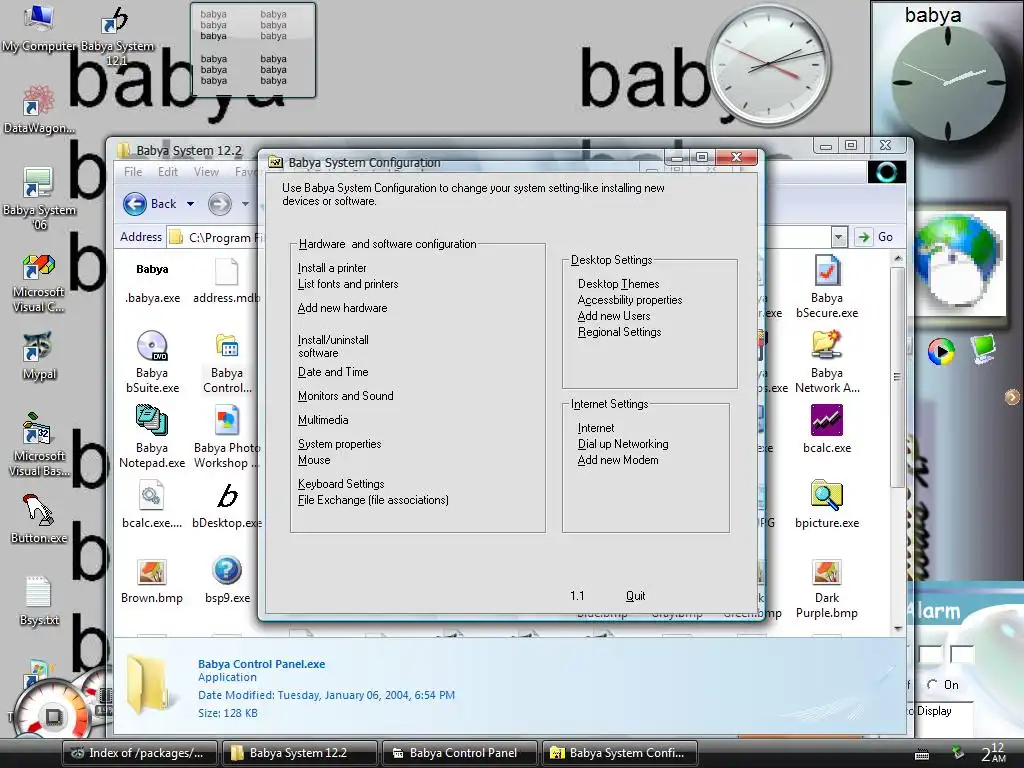Open Microsoft Visual Basic shortcut
Image resolution: width=1024 pixels, height=768 pixels.
(x=38, y=445)
